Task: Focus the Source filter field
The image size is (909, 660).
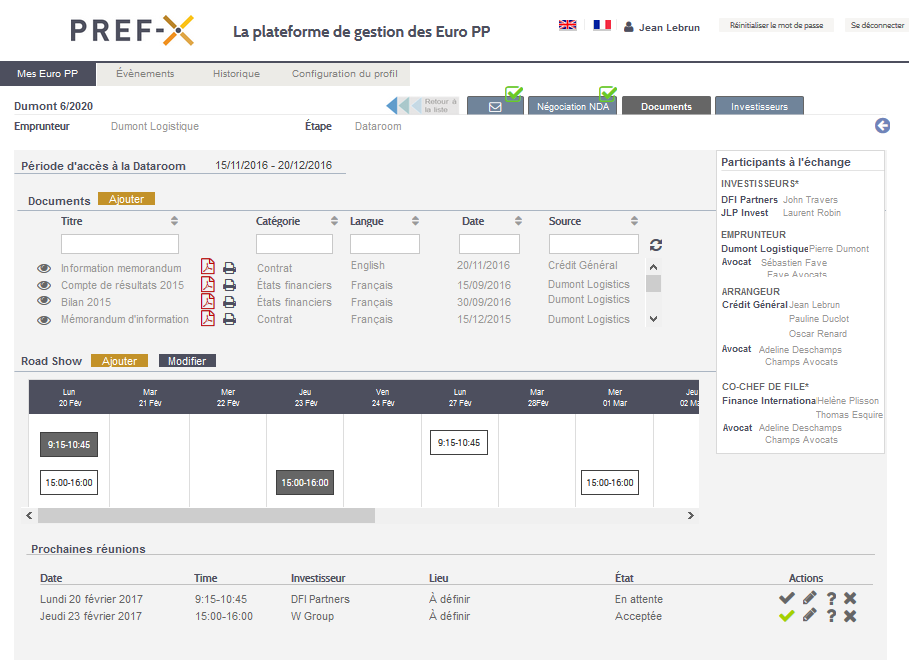Action: (x=594, y=244)
